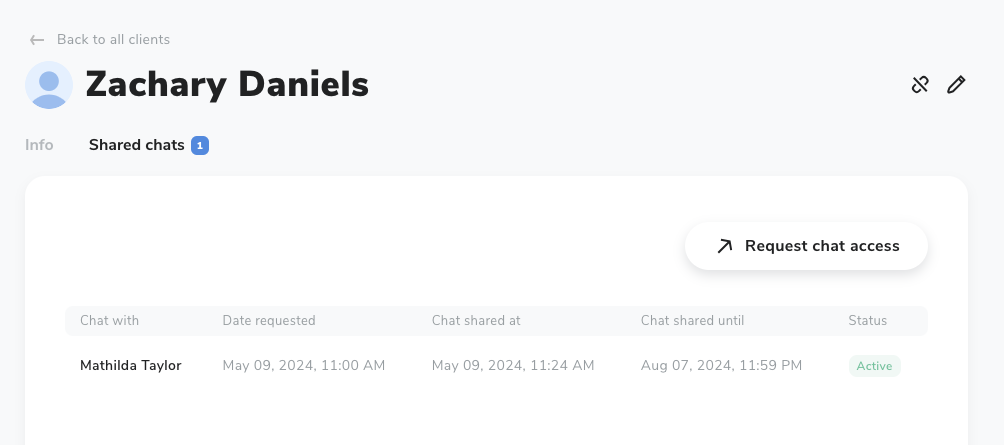Click the Active status badge
The image size is (1004, 445).
(x=875, y=366)
